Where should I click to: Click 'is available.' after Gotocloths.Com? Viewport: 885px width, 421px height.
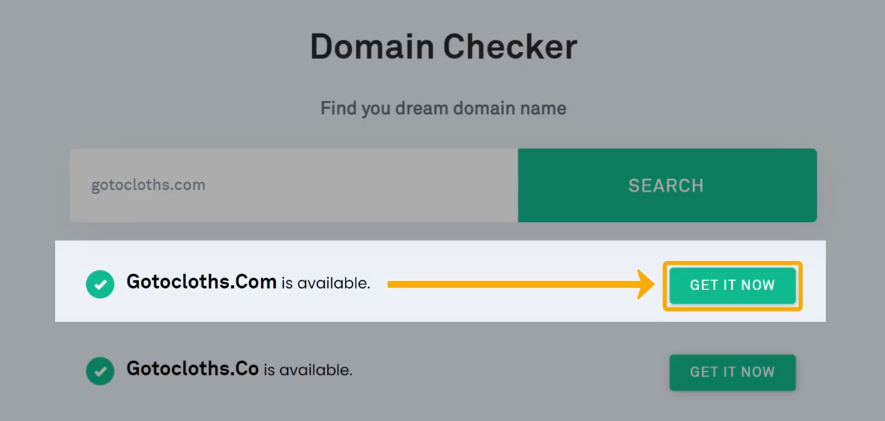[x=326, y=284]
